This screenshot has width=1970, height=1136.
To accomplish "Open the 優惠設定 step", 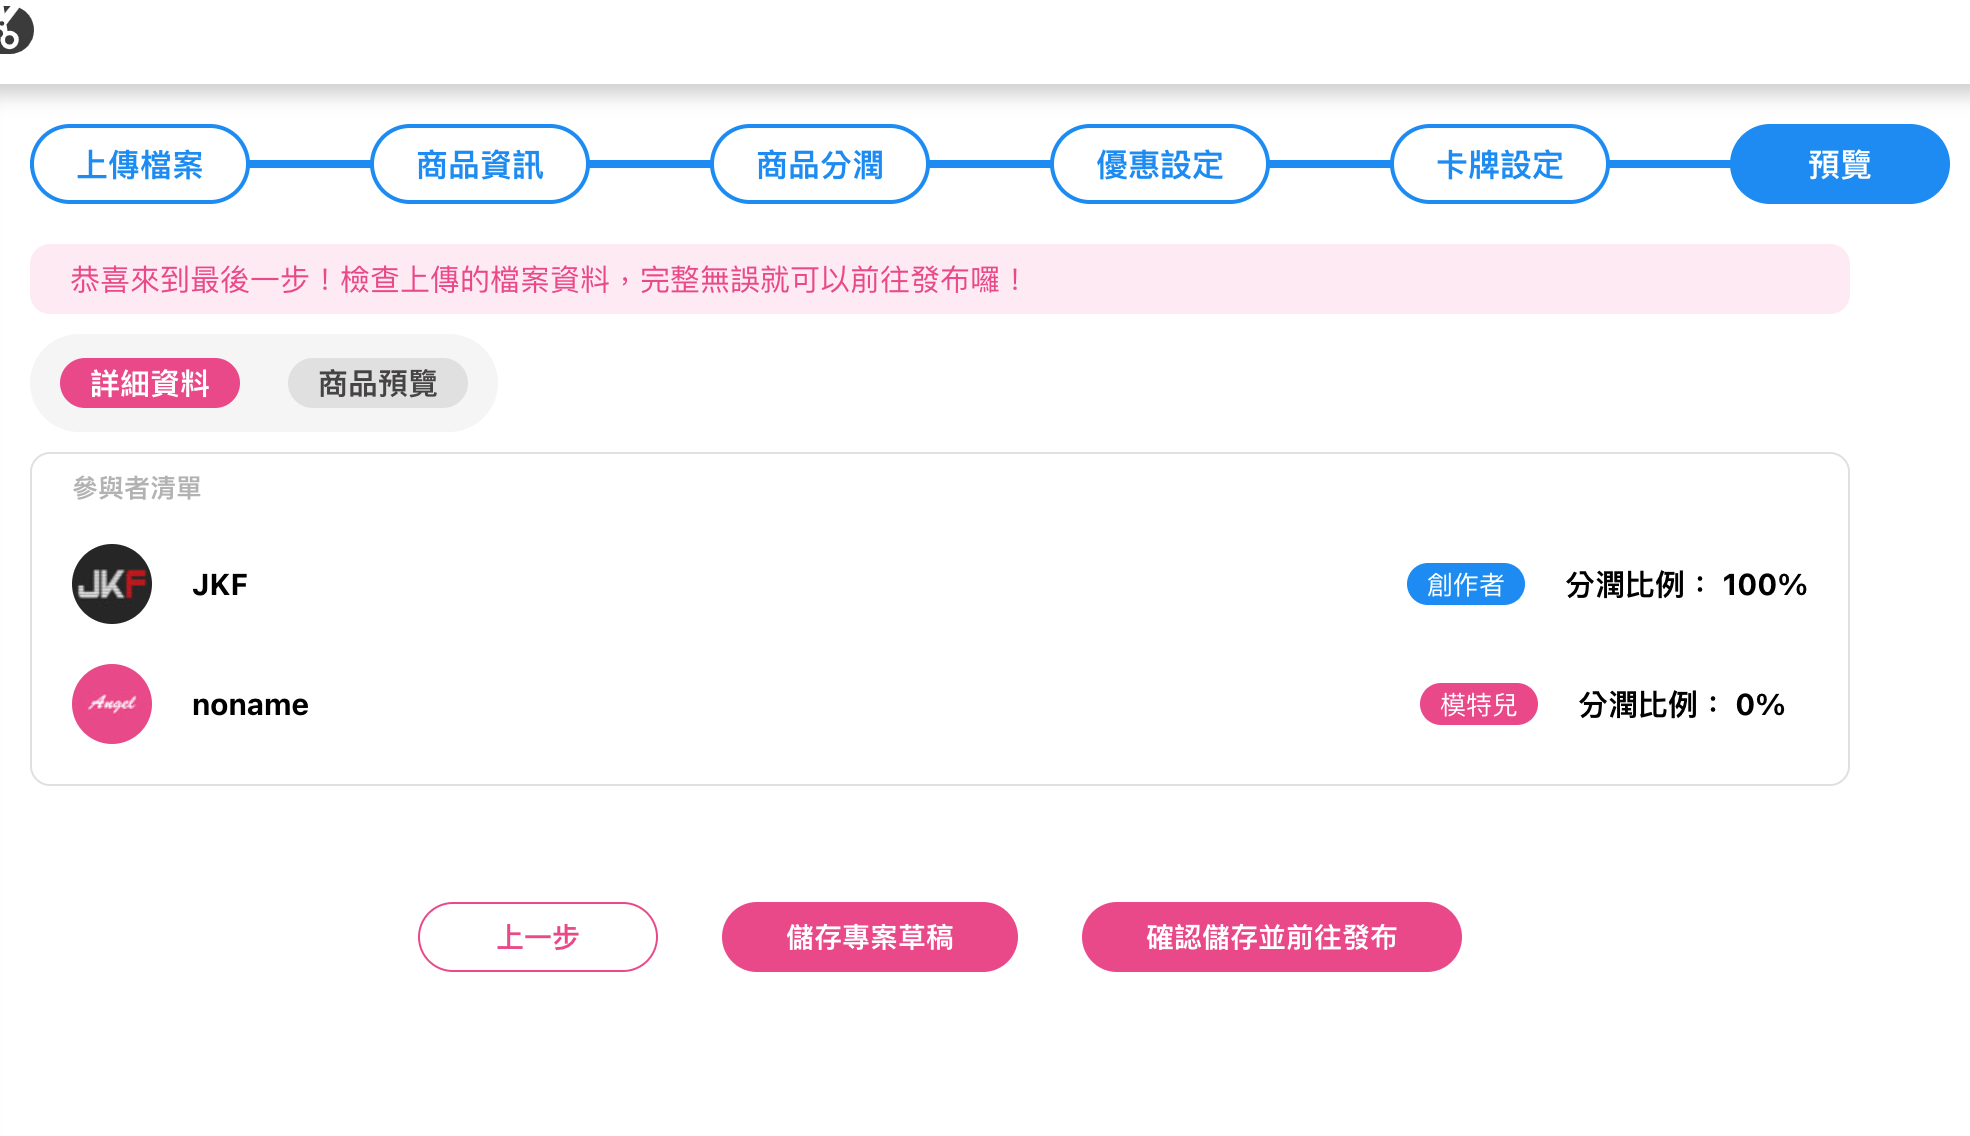I will point(1160,164).
